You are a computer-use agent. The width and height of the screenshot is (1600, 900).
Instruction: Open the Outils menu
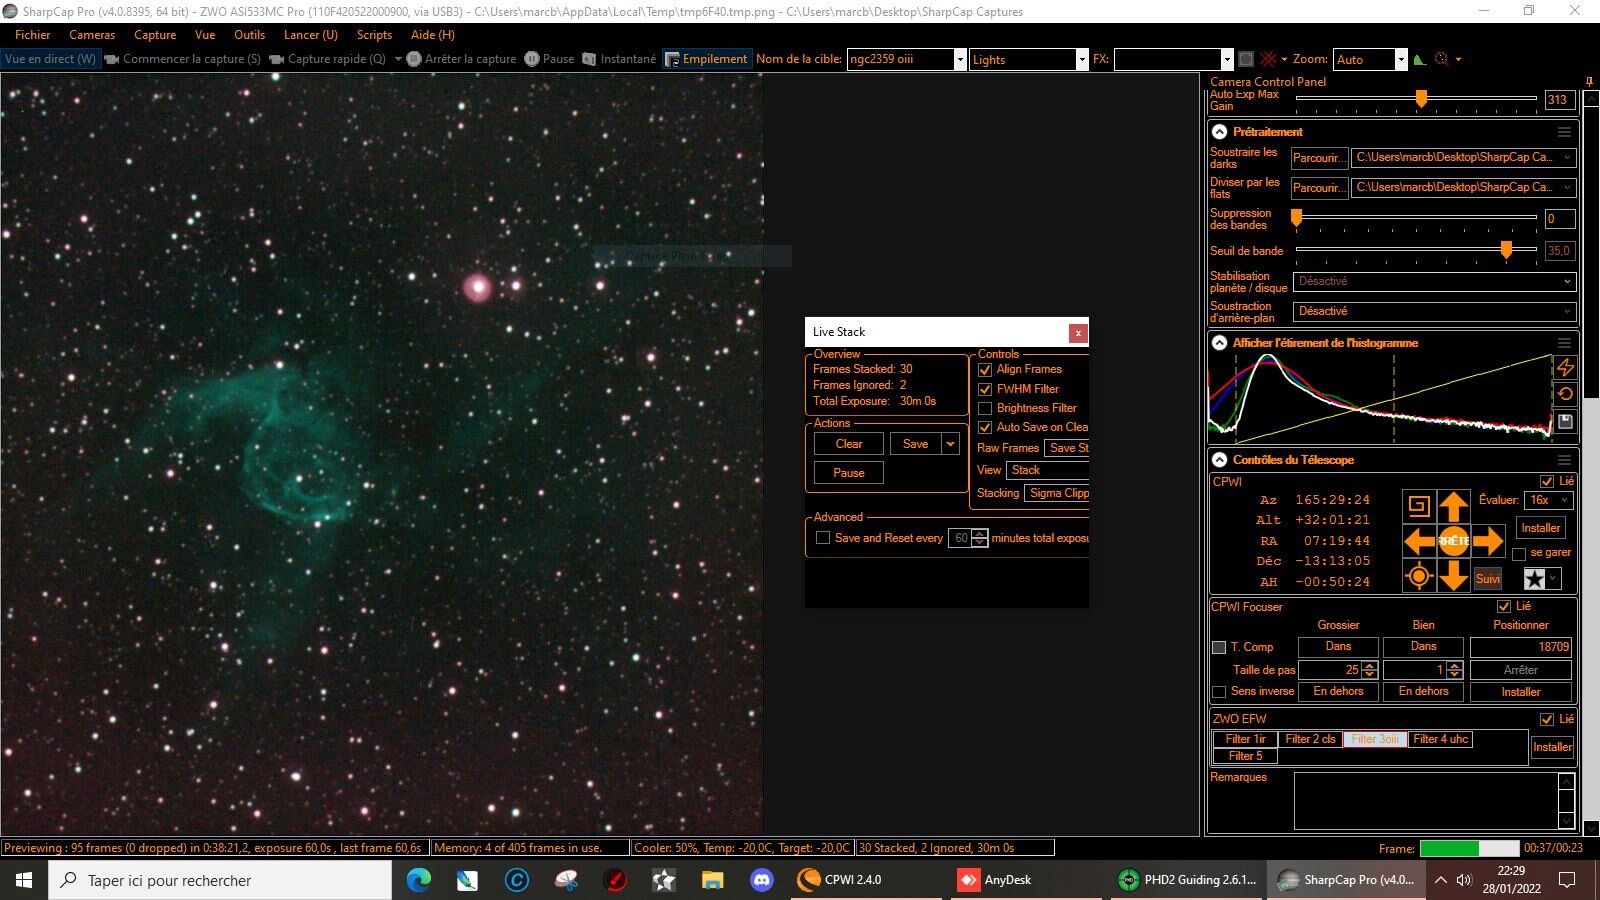tap(249, 35)
